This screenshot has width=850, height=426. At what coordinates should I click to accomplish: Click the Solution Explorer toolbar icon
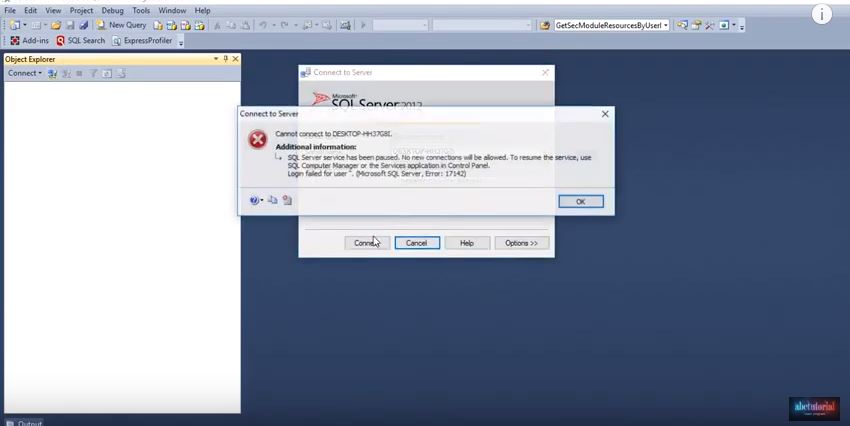point(682,25)
